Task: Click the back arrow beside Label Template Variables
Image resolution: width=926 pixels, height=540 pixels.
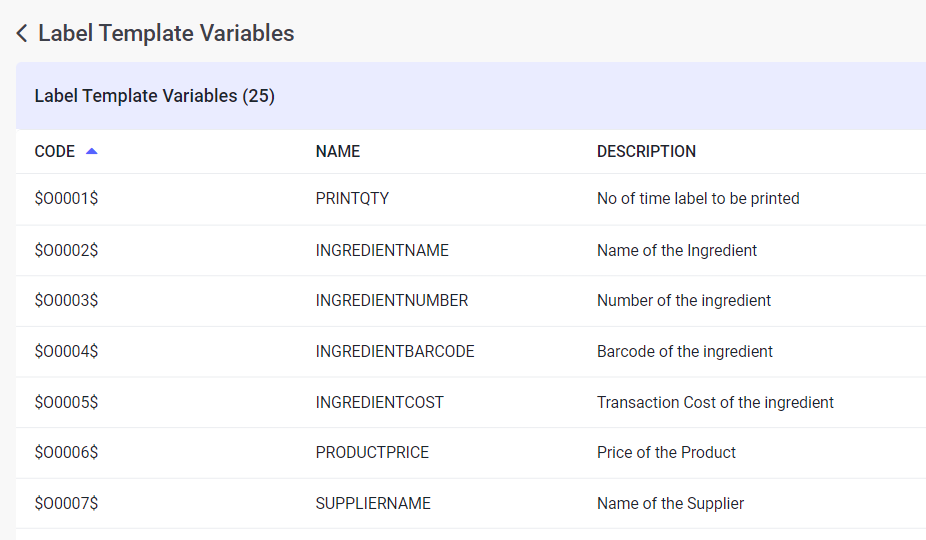Action: point(22,34)
